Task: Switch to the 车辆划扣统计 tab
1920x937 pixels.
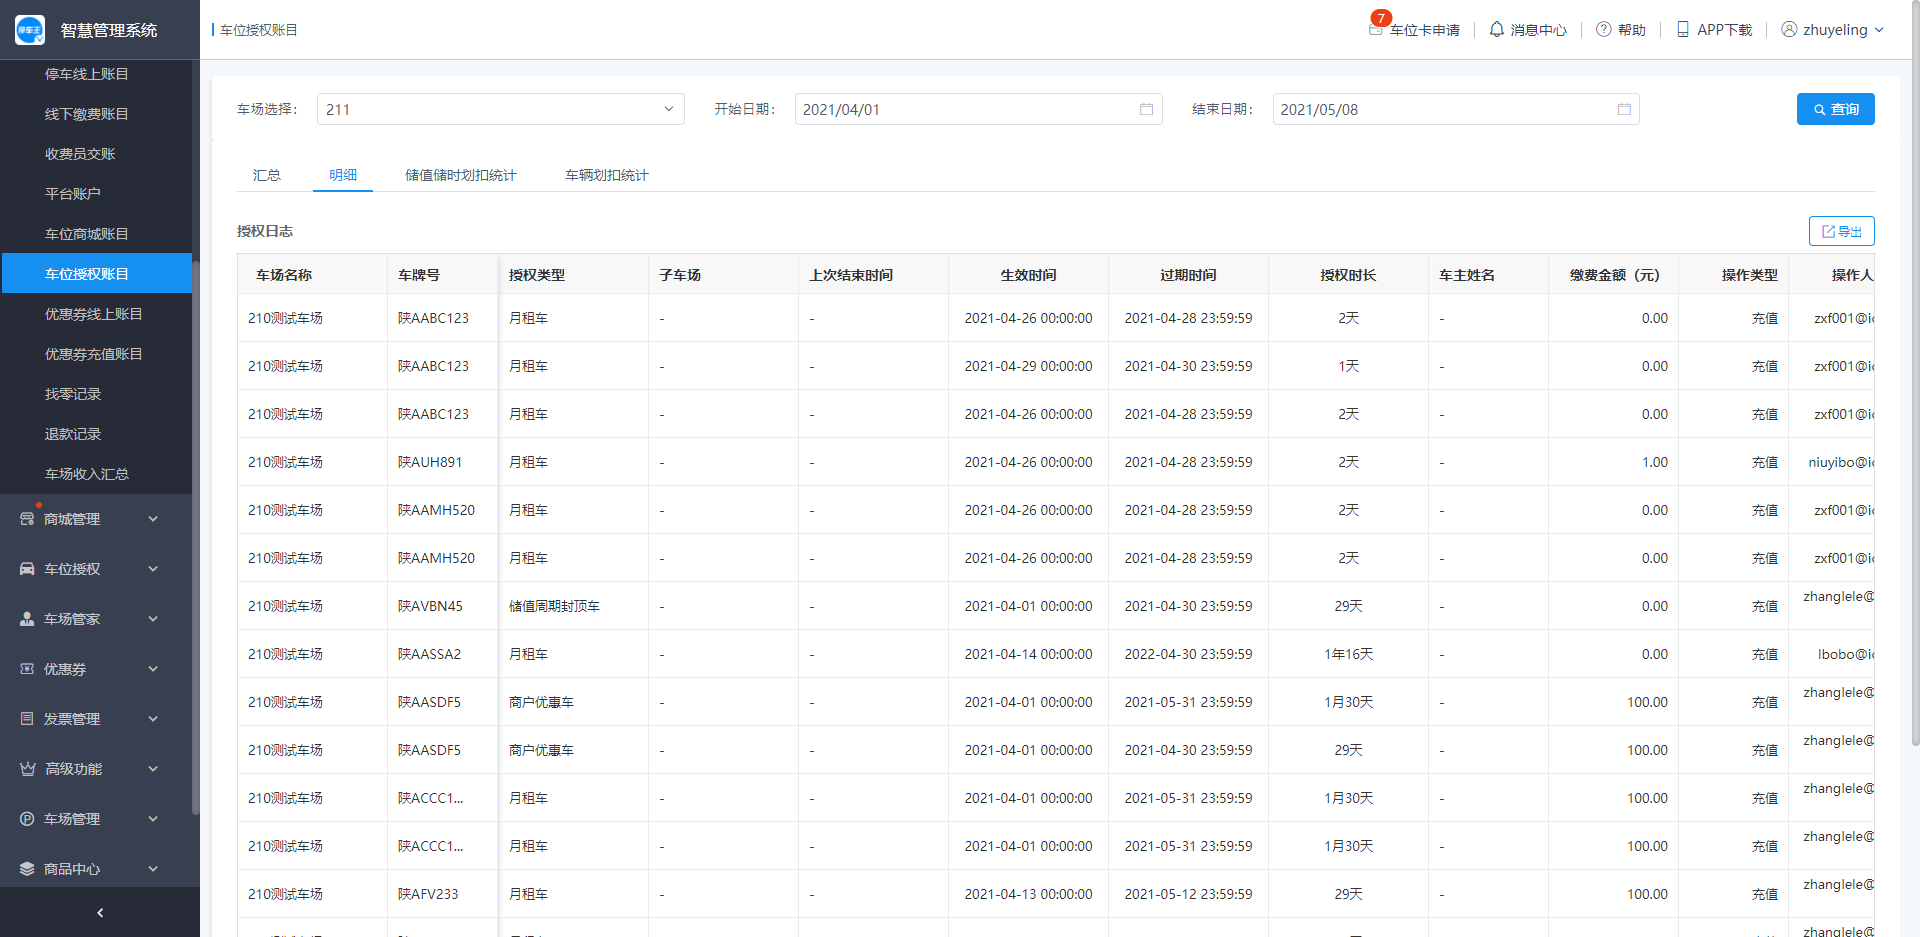Action: point(606,175)
